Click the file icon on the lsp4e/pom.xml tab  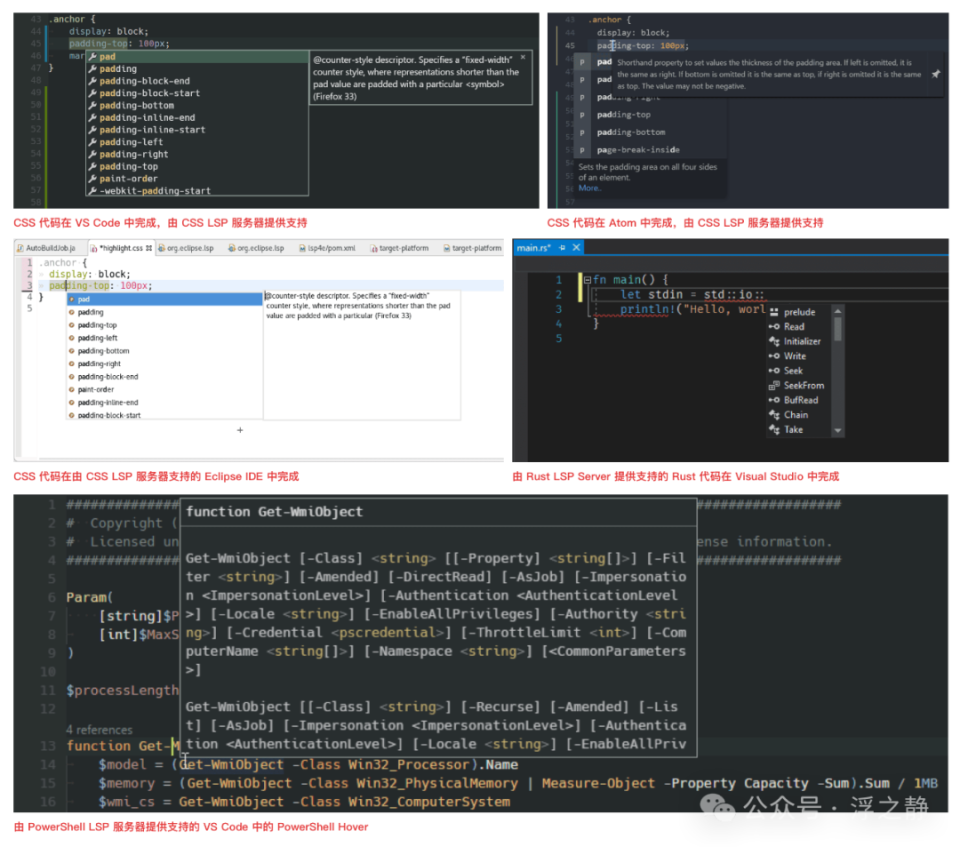302,248
